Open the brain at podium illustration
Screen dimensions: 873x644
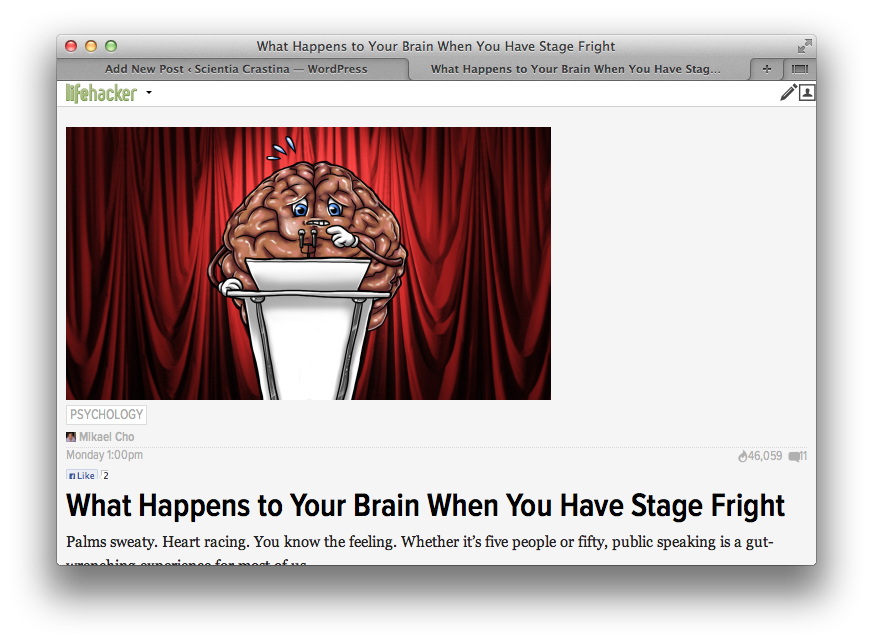[x=308, y=263]
